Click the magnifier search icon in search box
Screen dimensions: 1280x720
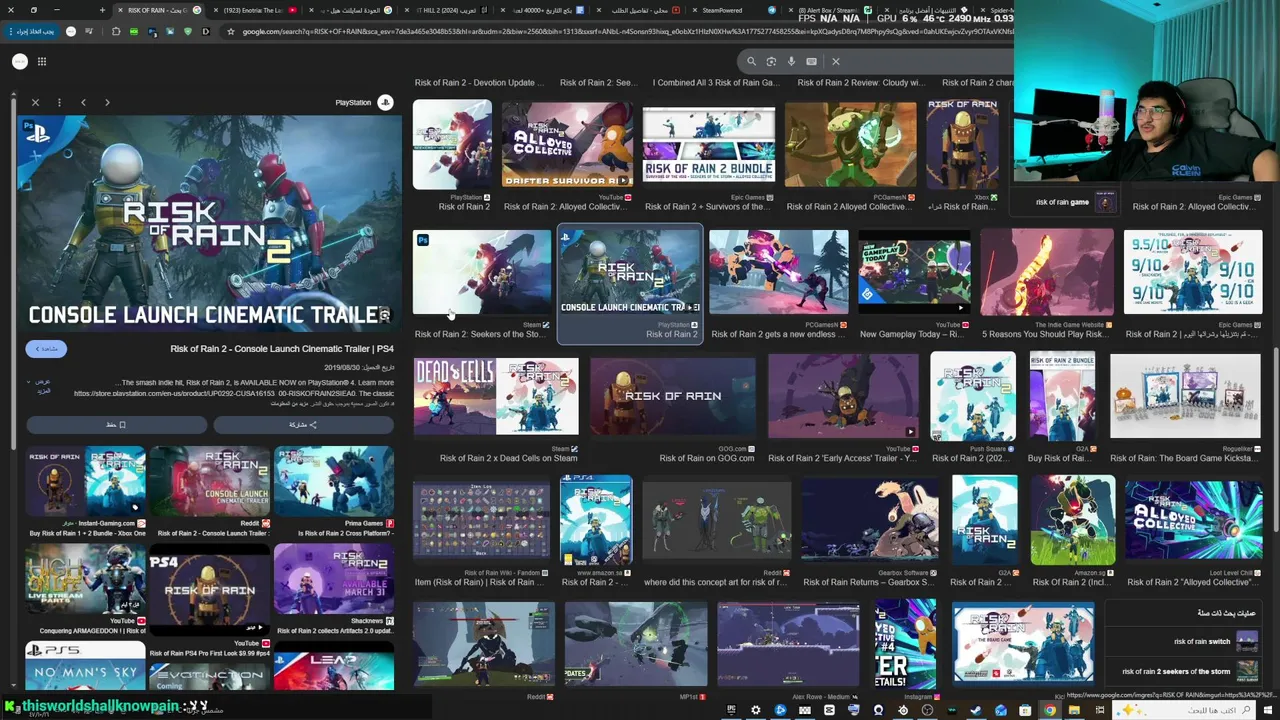[751, 61]
